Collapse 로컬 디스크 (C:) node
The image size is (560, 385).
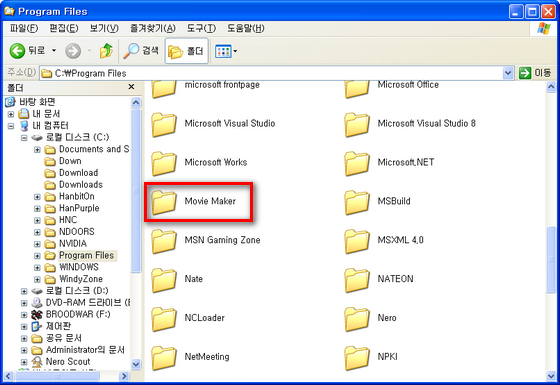click(x=24, y=138)
